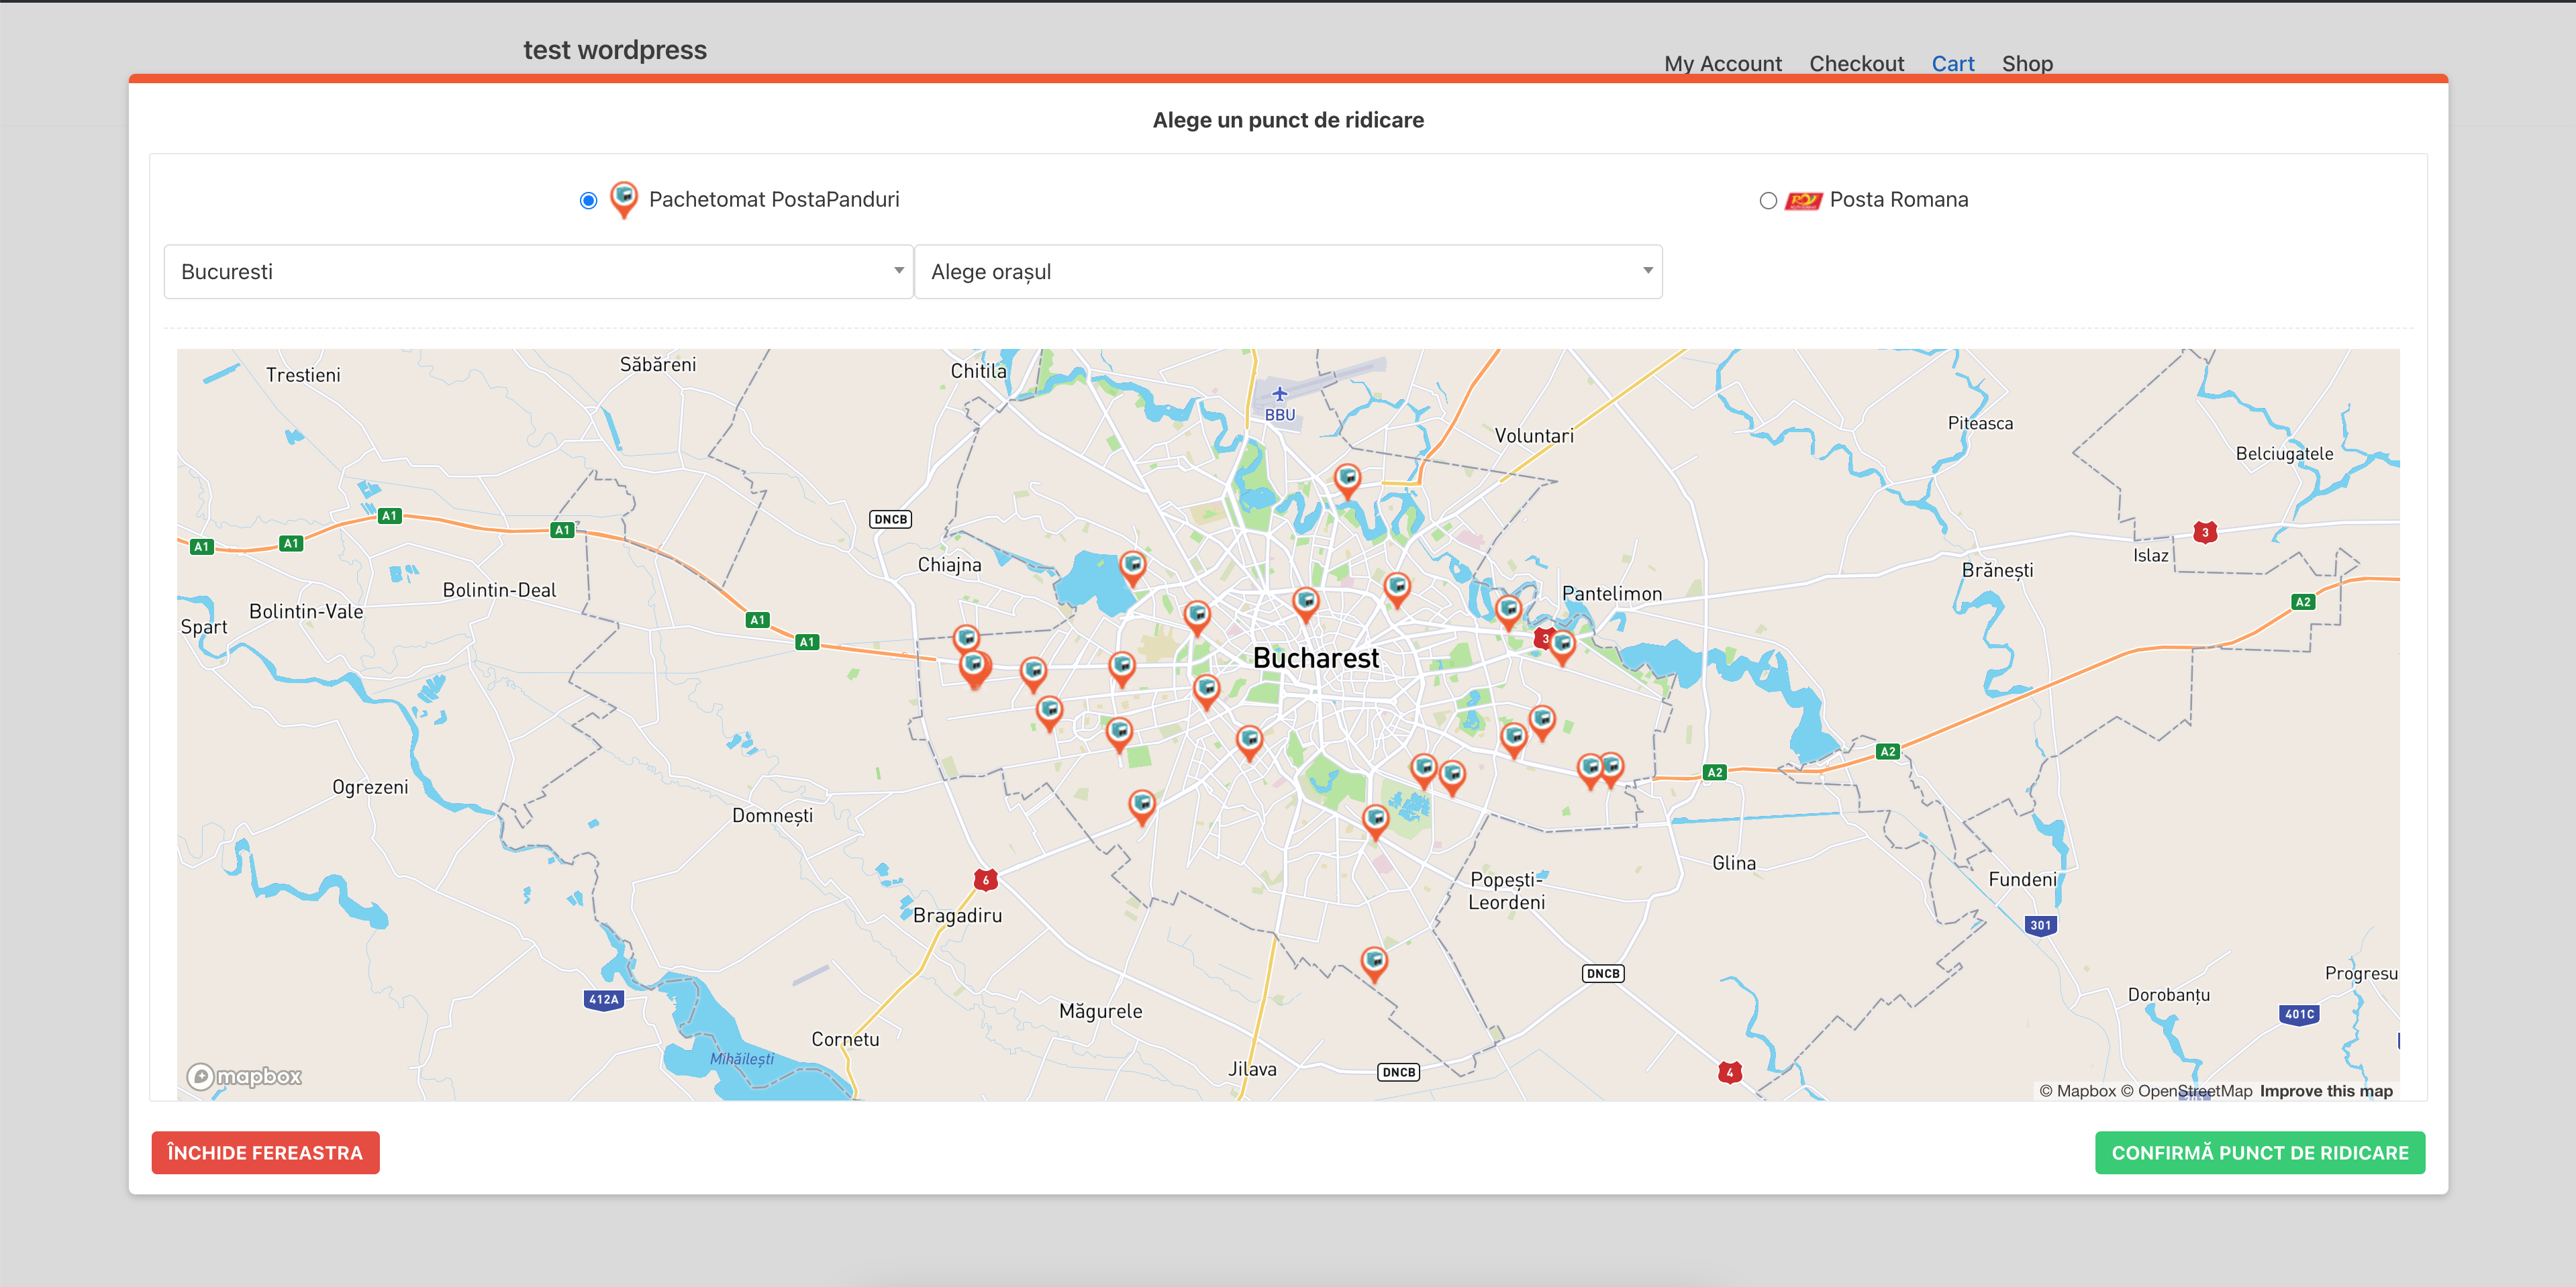Image resolution: width=2576 pixels, height=1287 pixels.
Task: Open the Bucuresti county dropdown
Action: tap(539, 272)
